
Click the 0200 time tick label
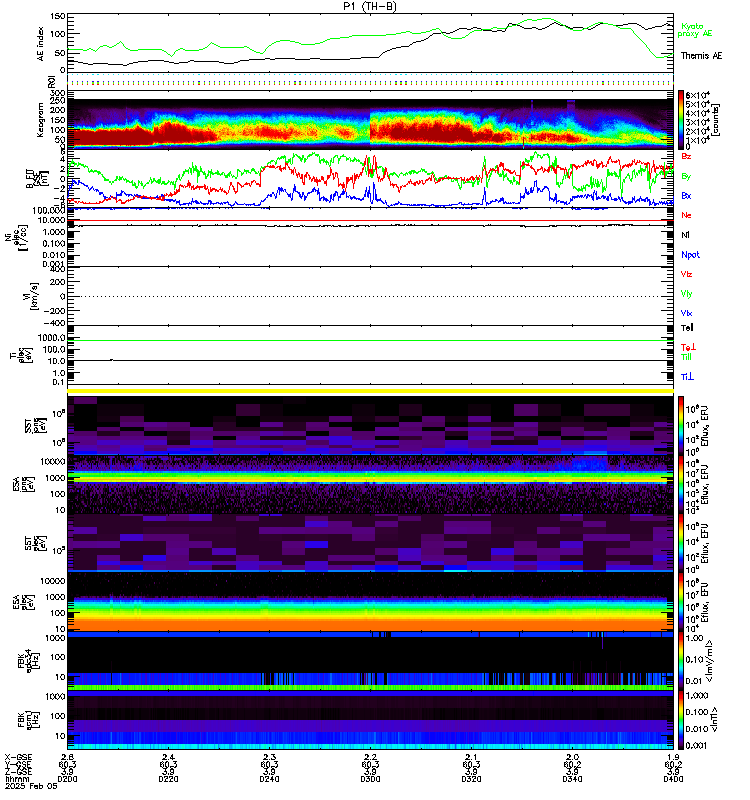pos(67,779)
